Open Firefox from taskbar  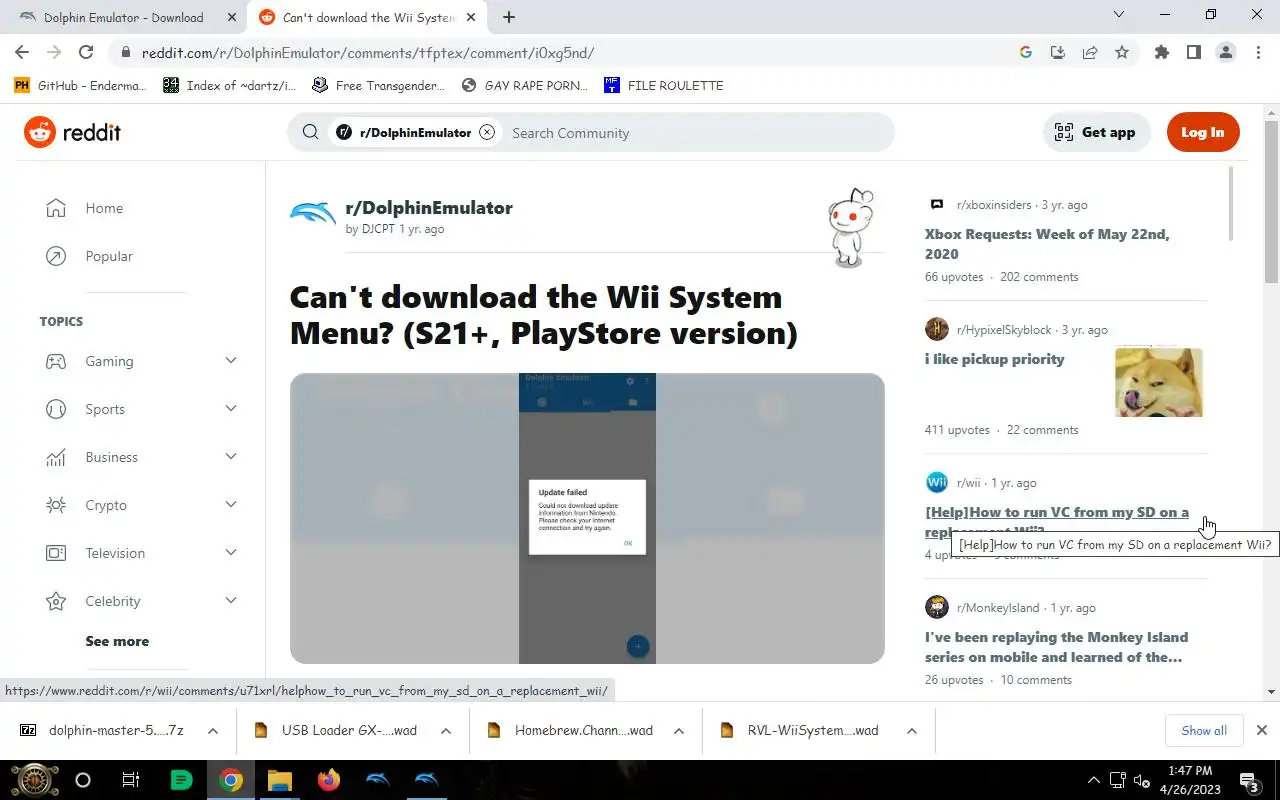click(328, 780)
